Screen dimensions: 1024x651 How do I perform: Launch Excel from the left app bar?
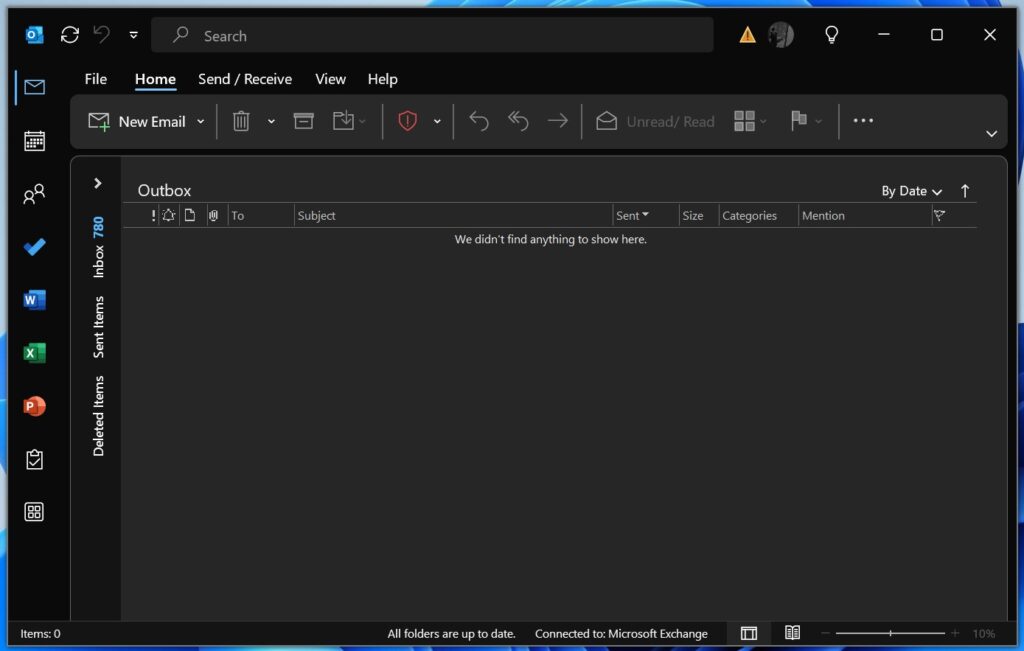coord(34,353)
